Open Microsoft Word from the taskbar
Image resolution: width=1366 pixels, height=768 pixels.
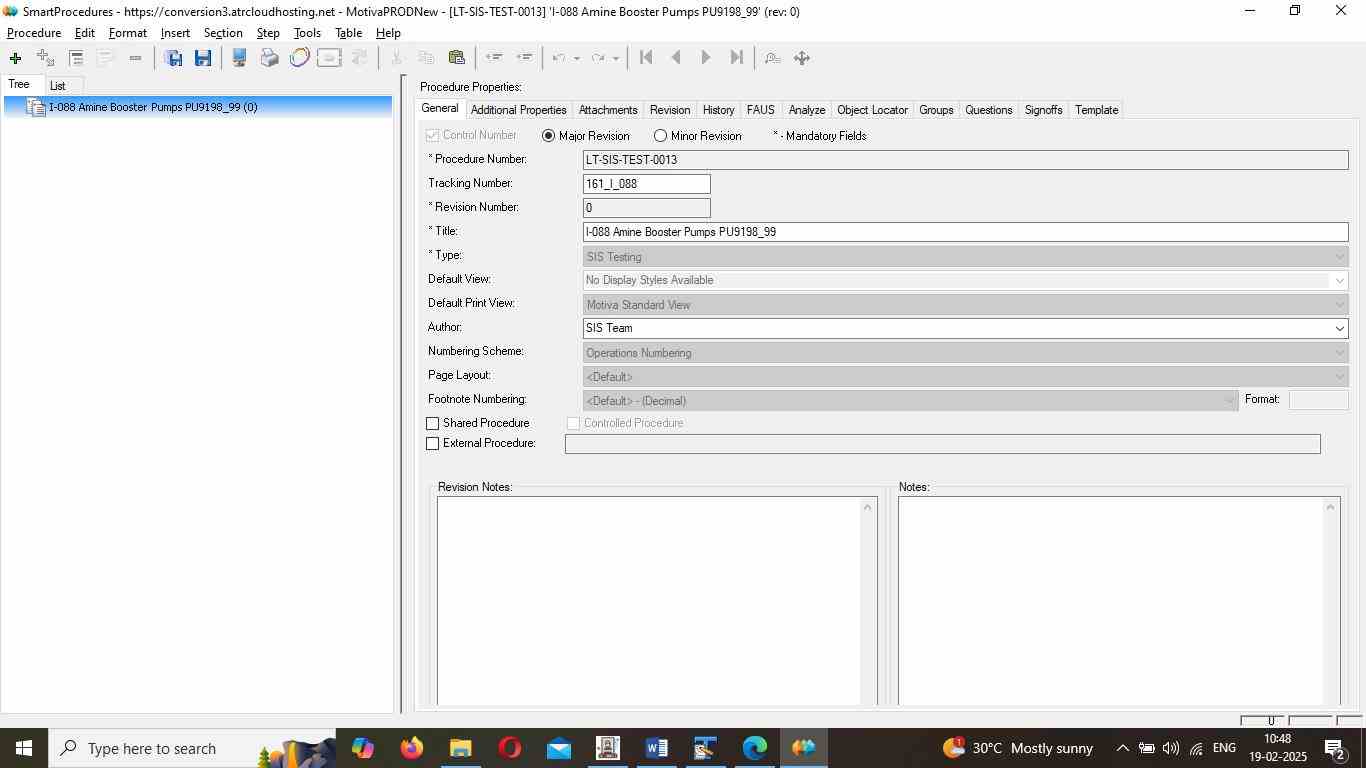(x=656, y=748)
